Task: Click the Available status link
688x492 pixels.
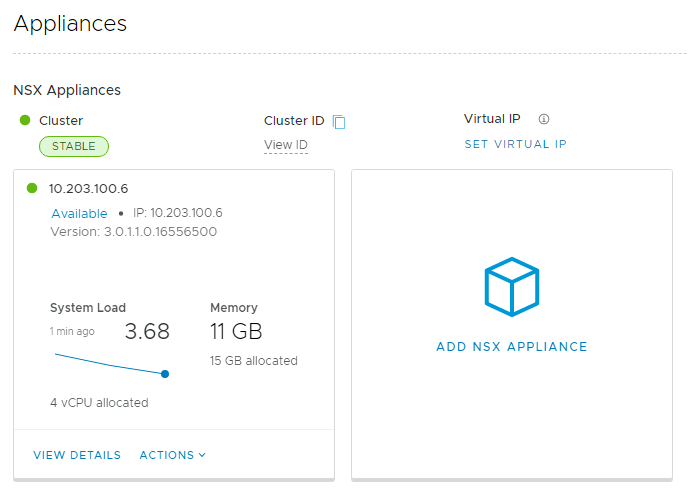Action: [79, 213]
